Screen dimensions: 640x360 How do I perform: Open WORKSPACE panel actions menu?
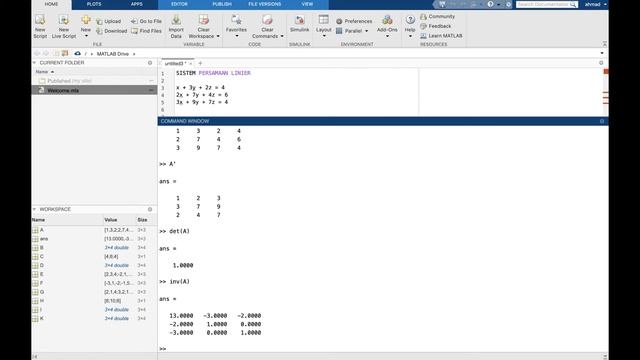click(x=150, y=209)
